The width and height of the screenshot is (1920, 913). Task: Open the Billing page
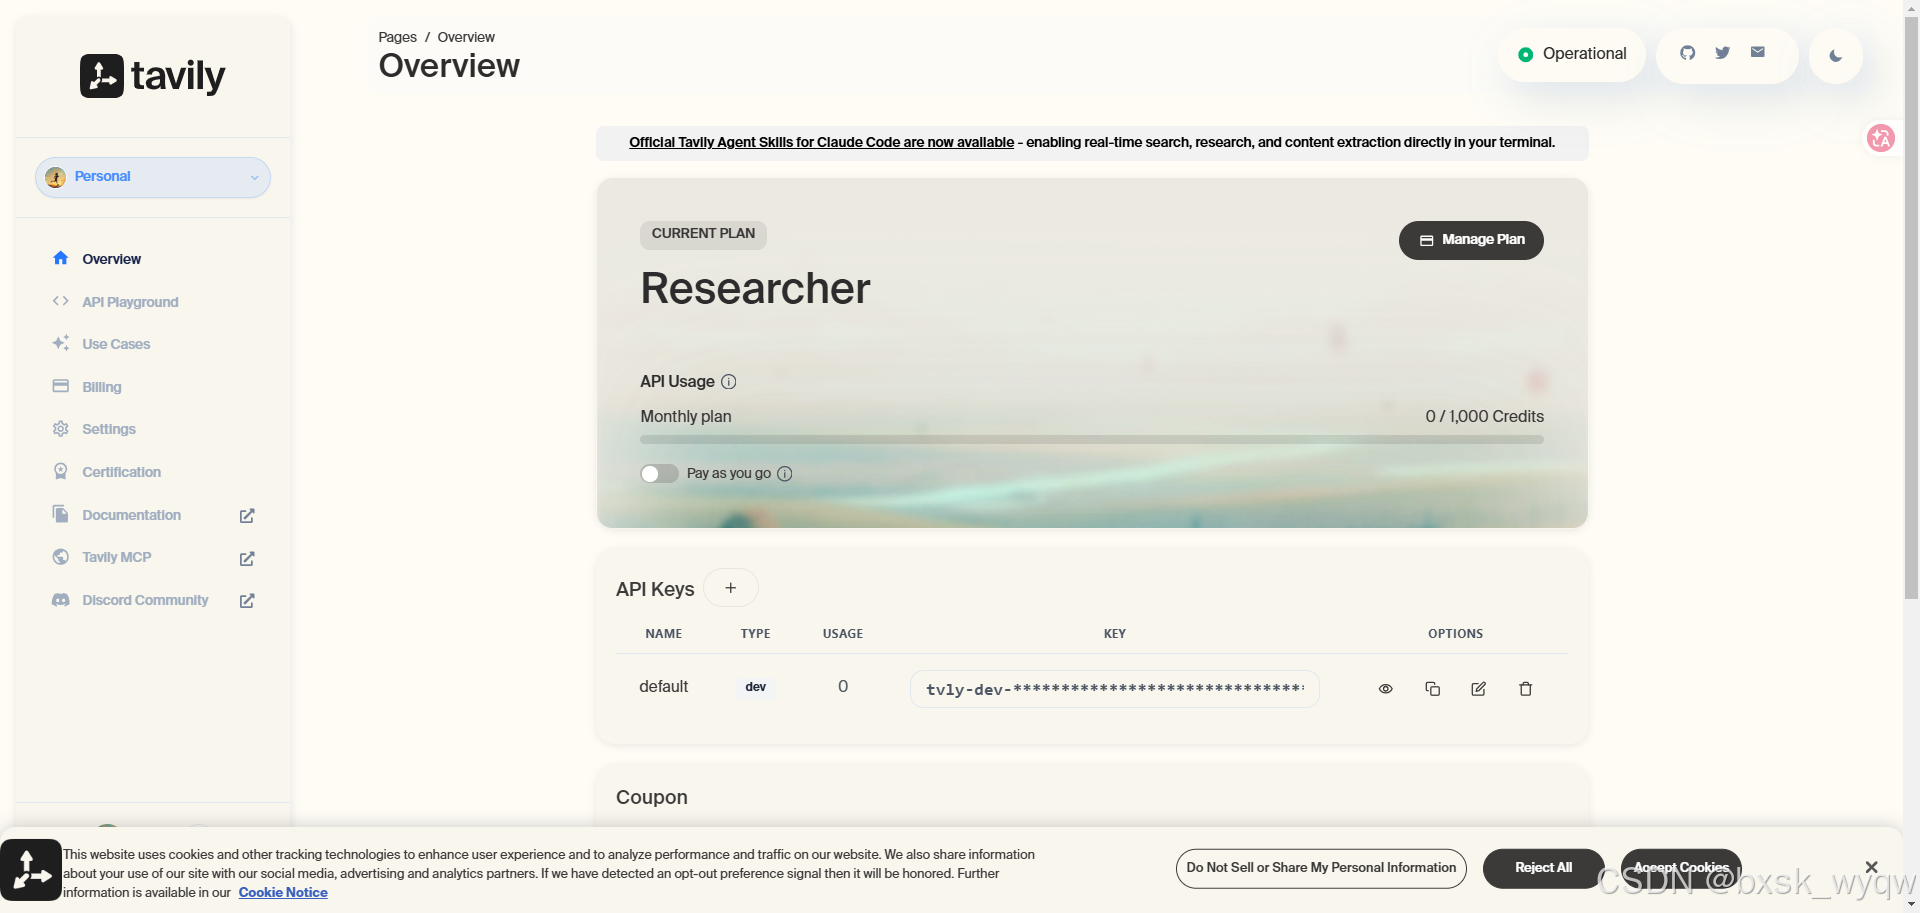click(102, 387)
